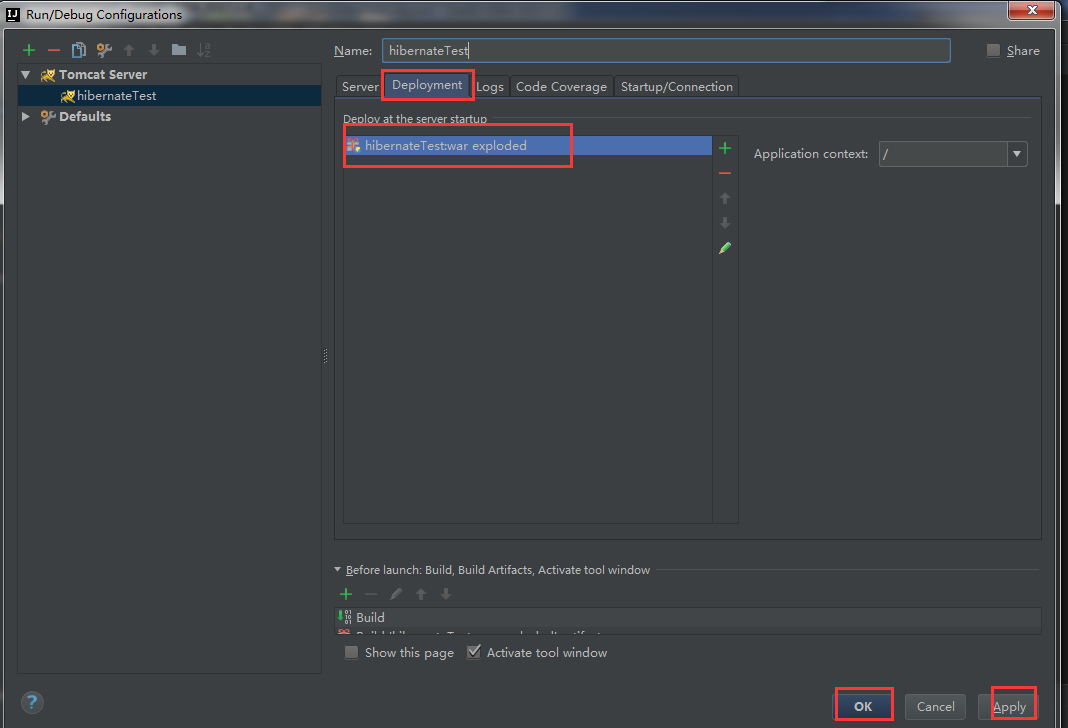Move configuration down in left toolbar
This screenshot has width=1068, height=728.
point(154,50)
